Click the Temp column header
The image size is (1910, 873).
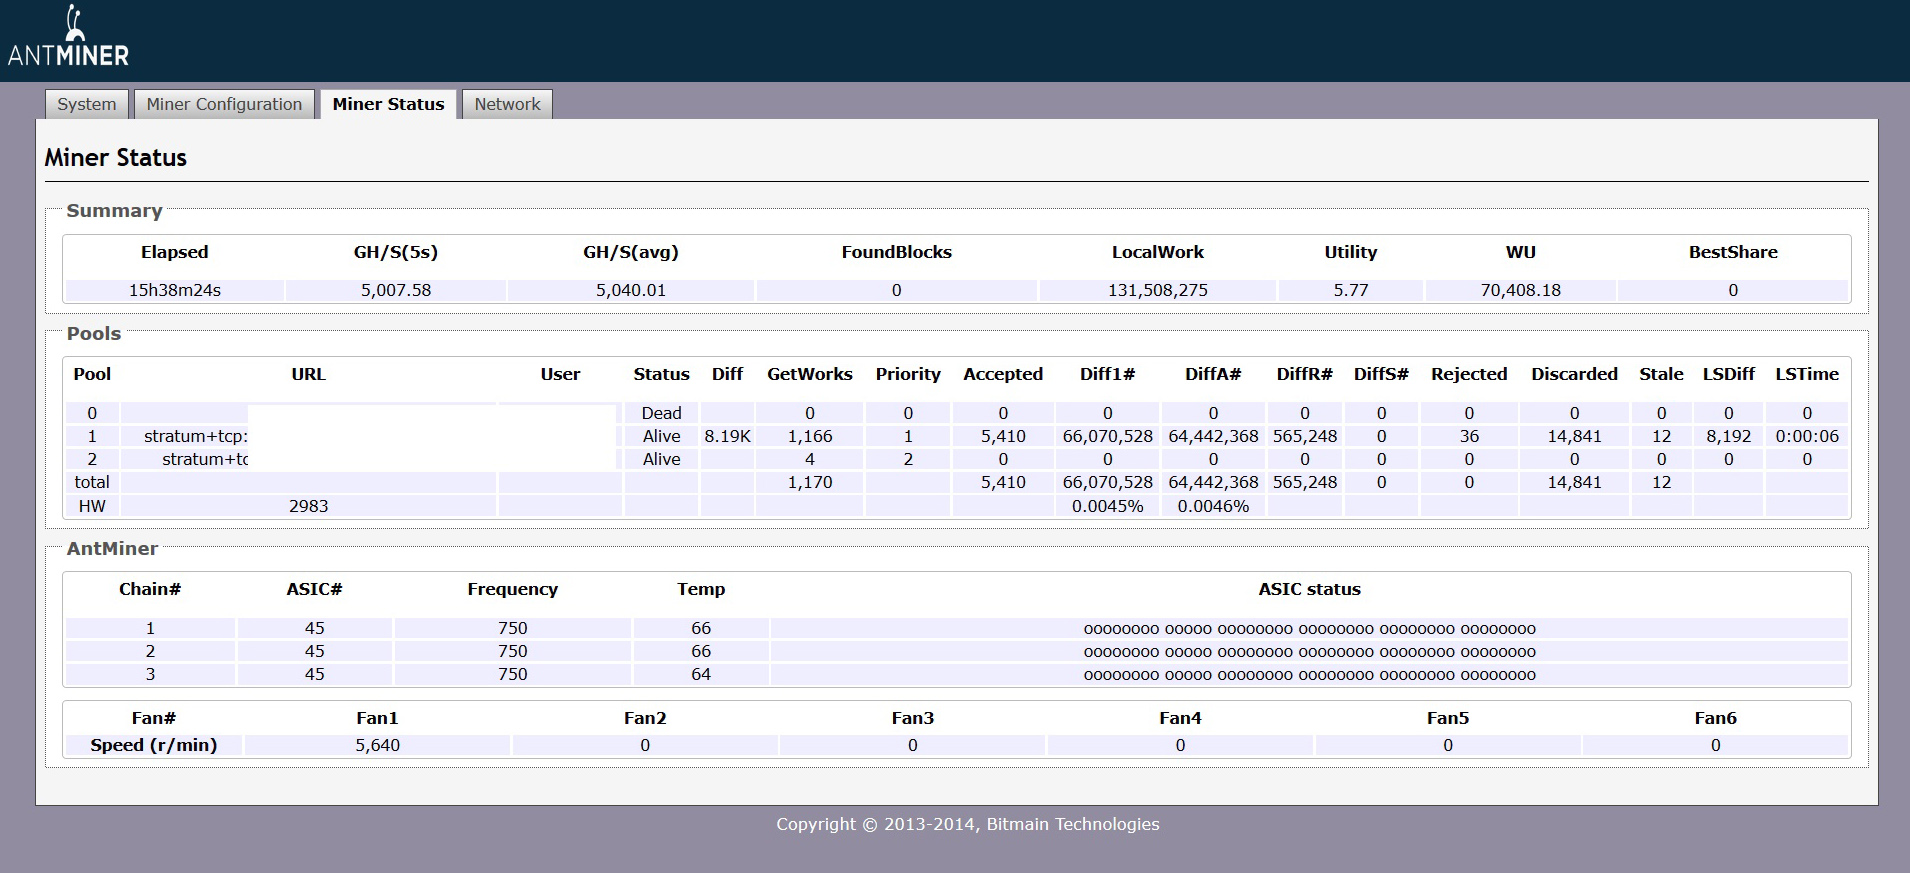(701, 589)
